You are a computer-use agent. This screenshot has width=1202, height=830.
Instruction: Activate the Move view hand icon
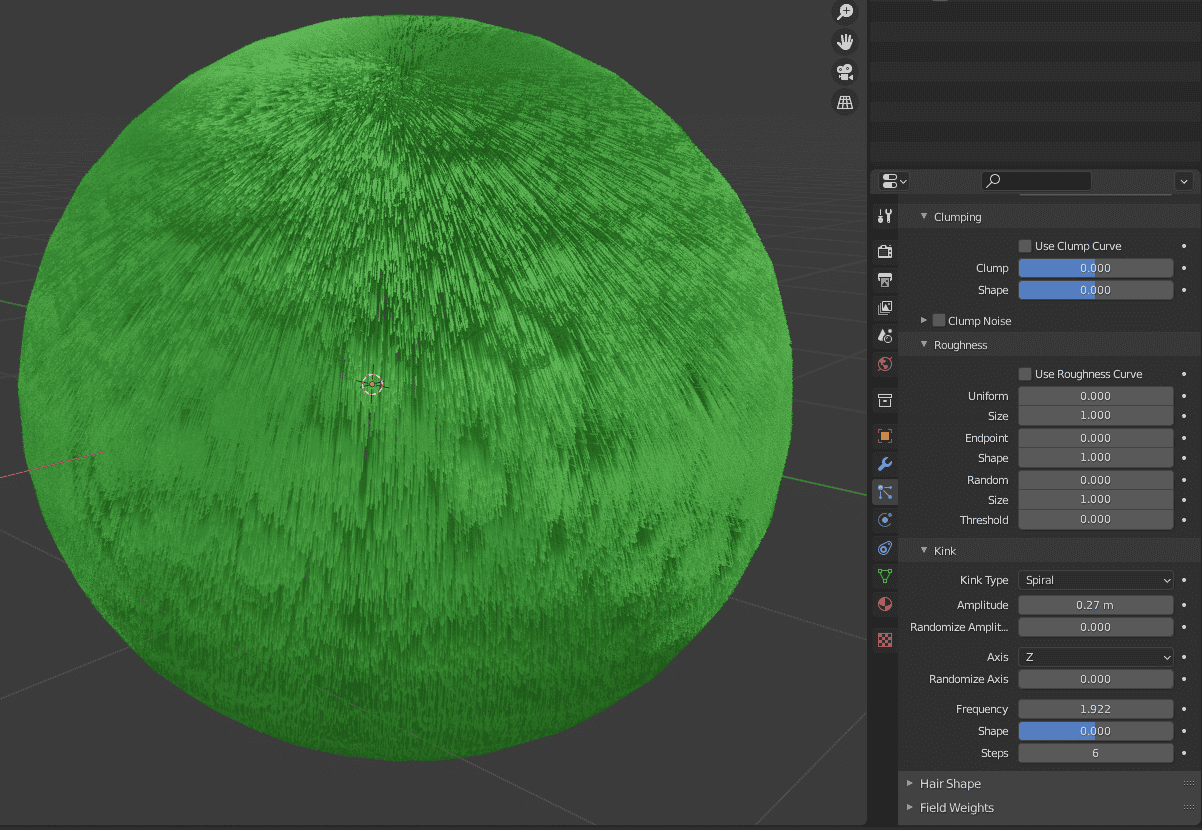click(x=845, y=41)
